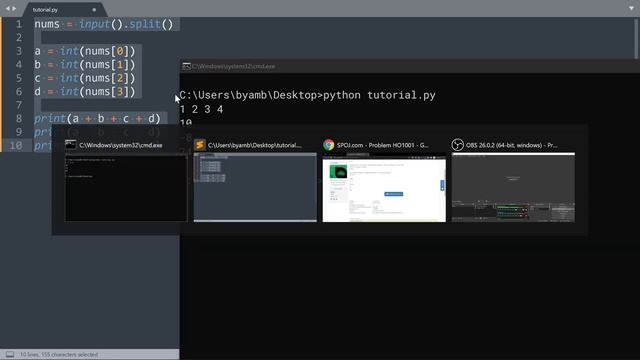Click on 'c = int(nums[2])' line

tap(84, 78)
